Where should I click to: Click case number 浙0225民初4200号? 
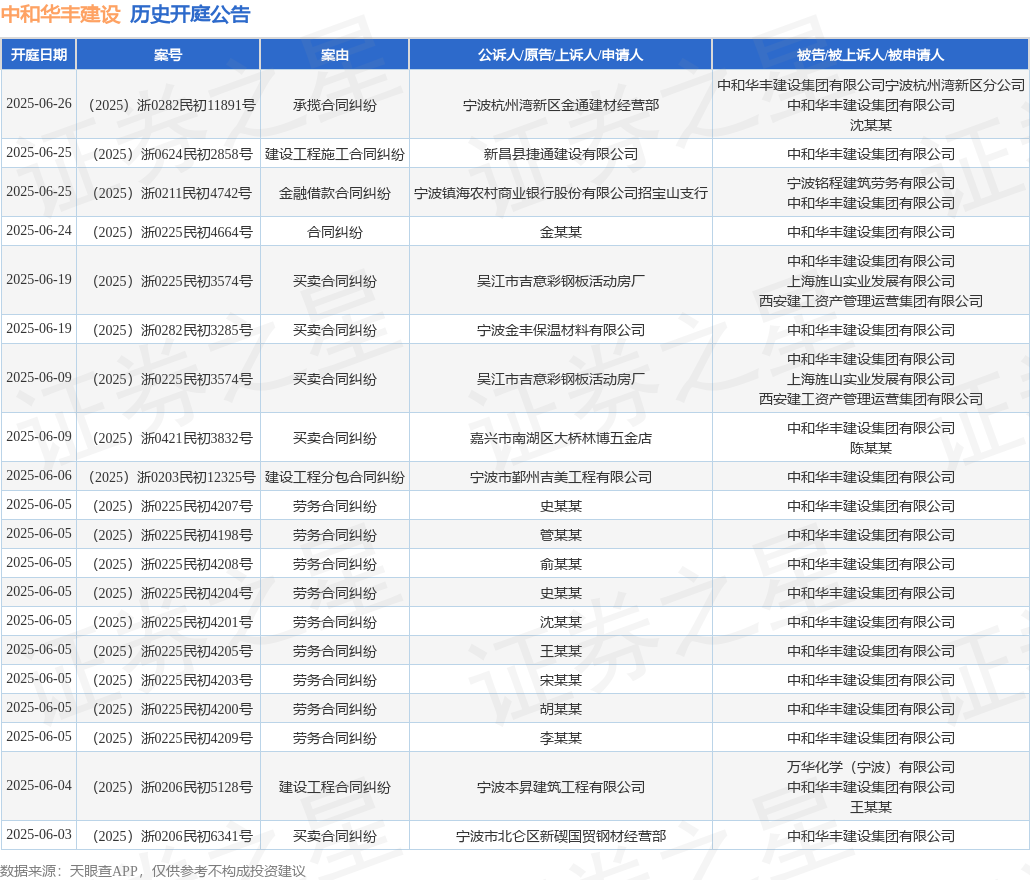point(173,709)
